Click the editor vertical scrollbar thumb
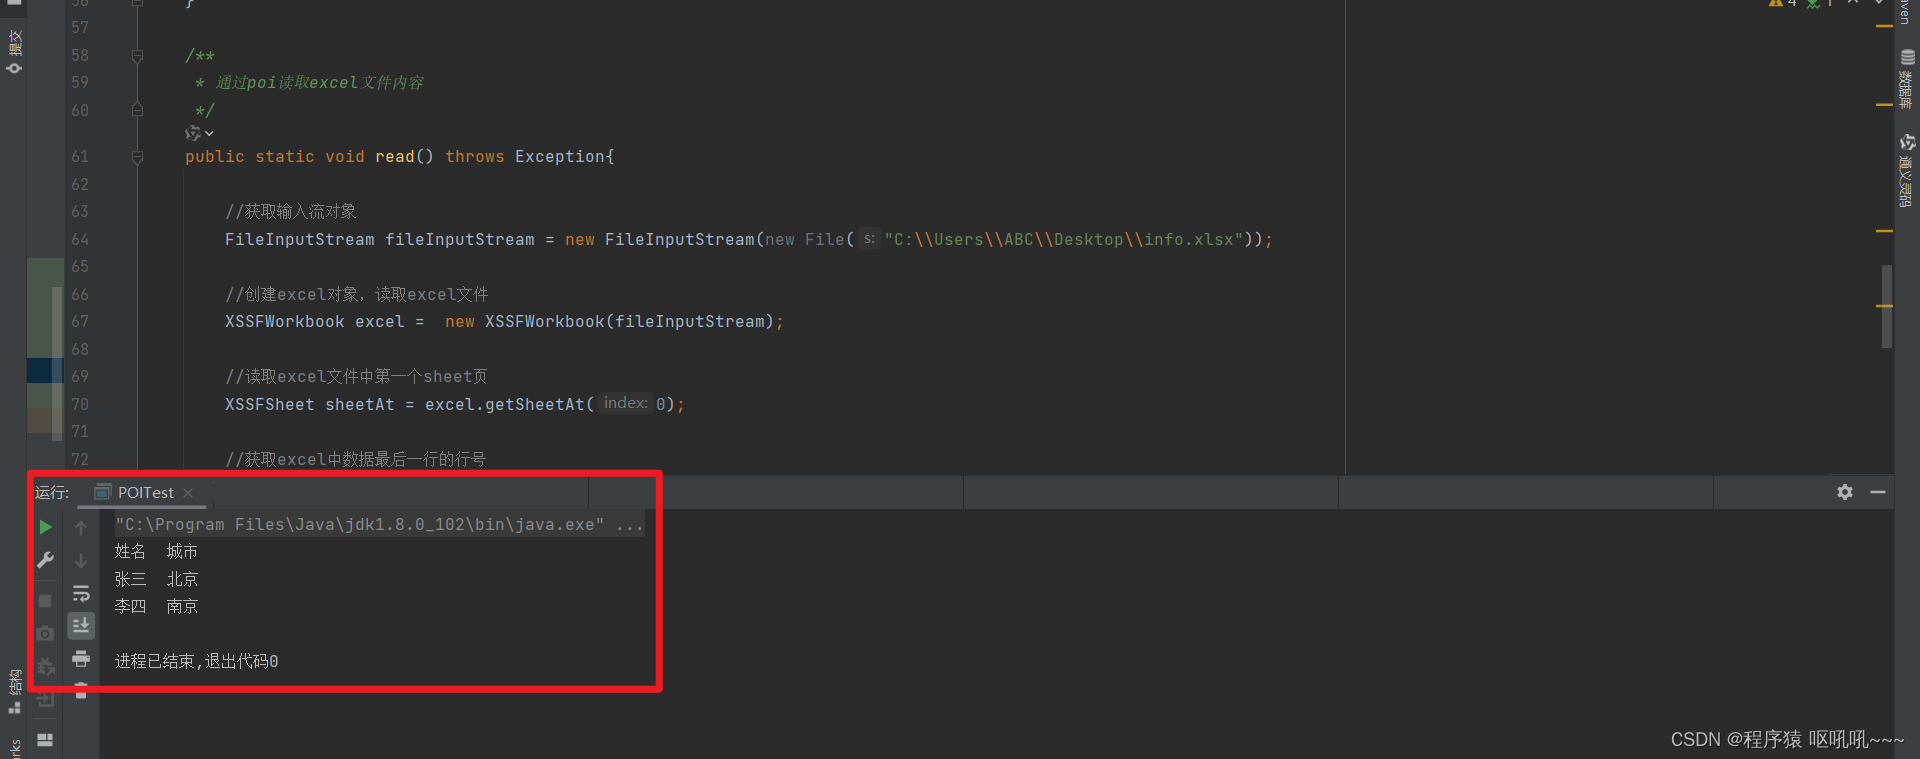The height and width of the screenshot is (759, 1920). coord(1886,306)
